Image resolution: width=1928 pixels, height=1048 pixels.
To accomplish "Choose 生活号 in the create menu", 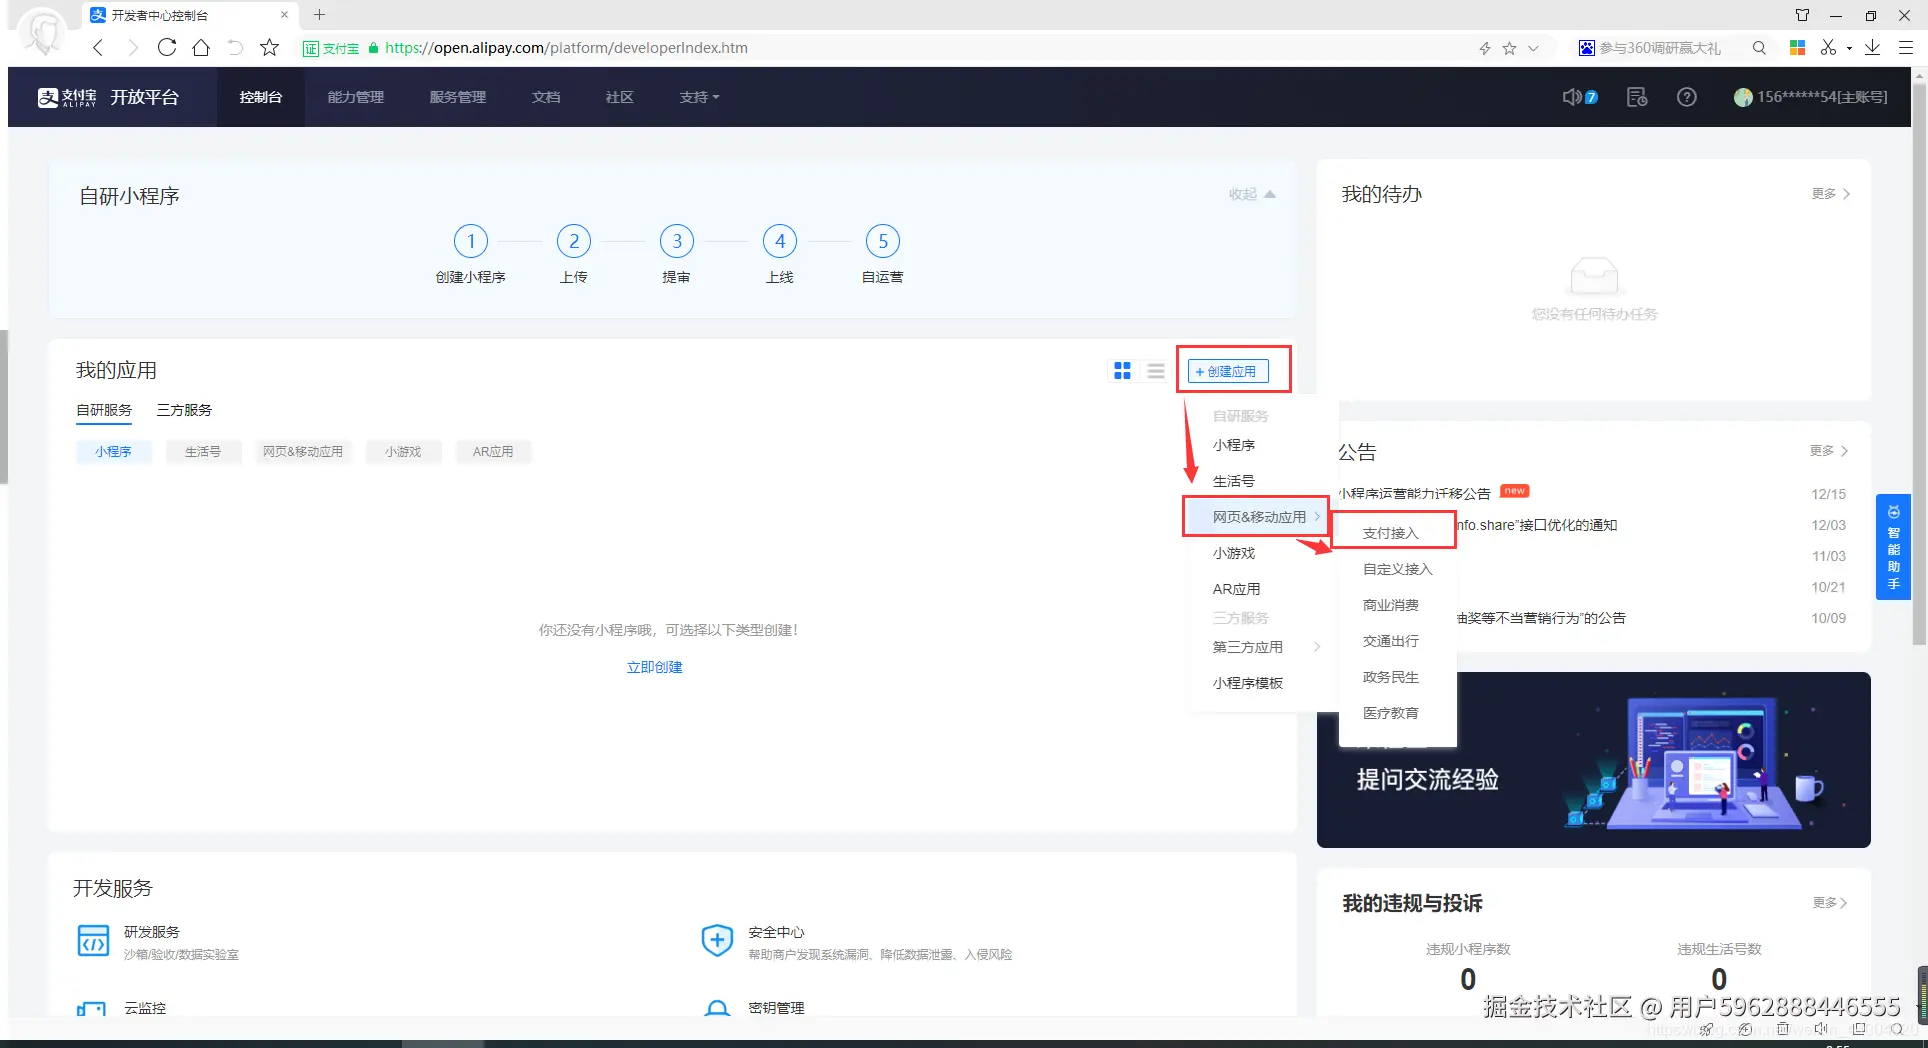I will (1233, 481).
